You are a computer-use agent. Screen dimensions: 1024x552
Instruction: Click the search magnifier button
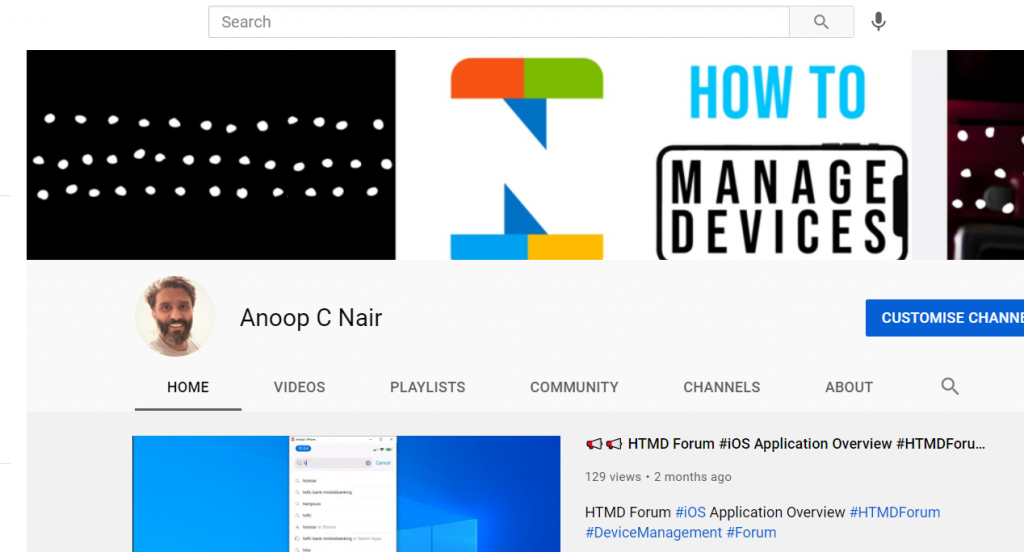coord(821,22)
